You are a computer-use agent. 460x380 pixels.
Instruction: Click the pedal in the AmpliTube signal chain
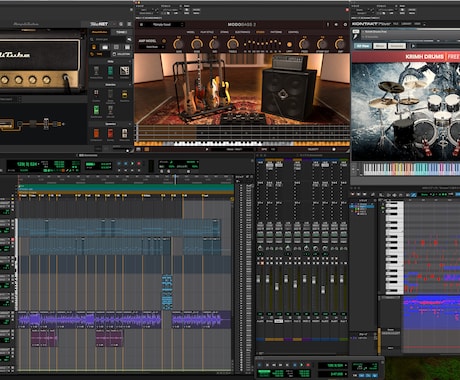(x=46, y=124)
